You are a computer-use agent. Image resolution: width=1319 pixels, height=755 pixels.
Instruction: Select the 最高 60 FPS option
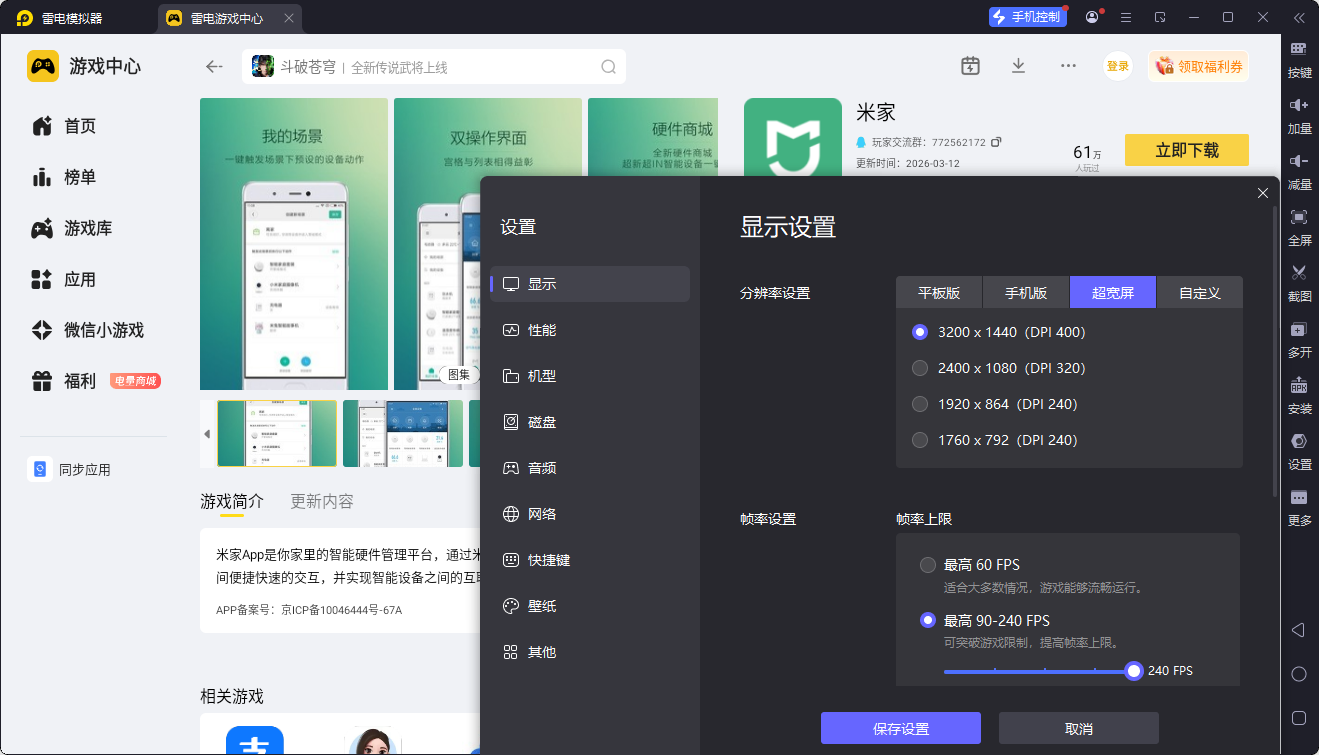928,565
